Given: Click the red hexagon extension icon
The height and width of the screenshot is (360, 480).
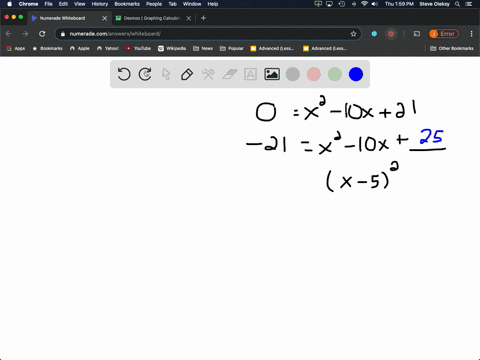Looking at the screenshot, I should tap(391, 34).
